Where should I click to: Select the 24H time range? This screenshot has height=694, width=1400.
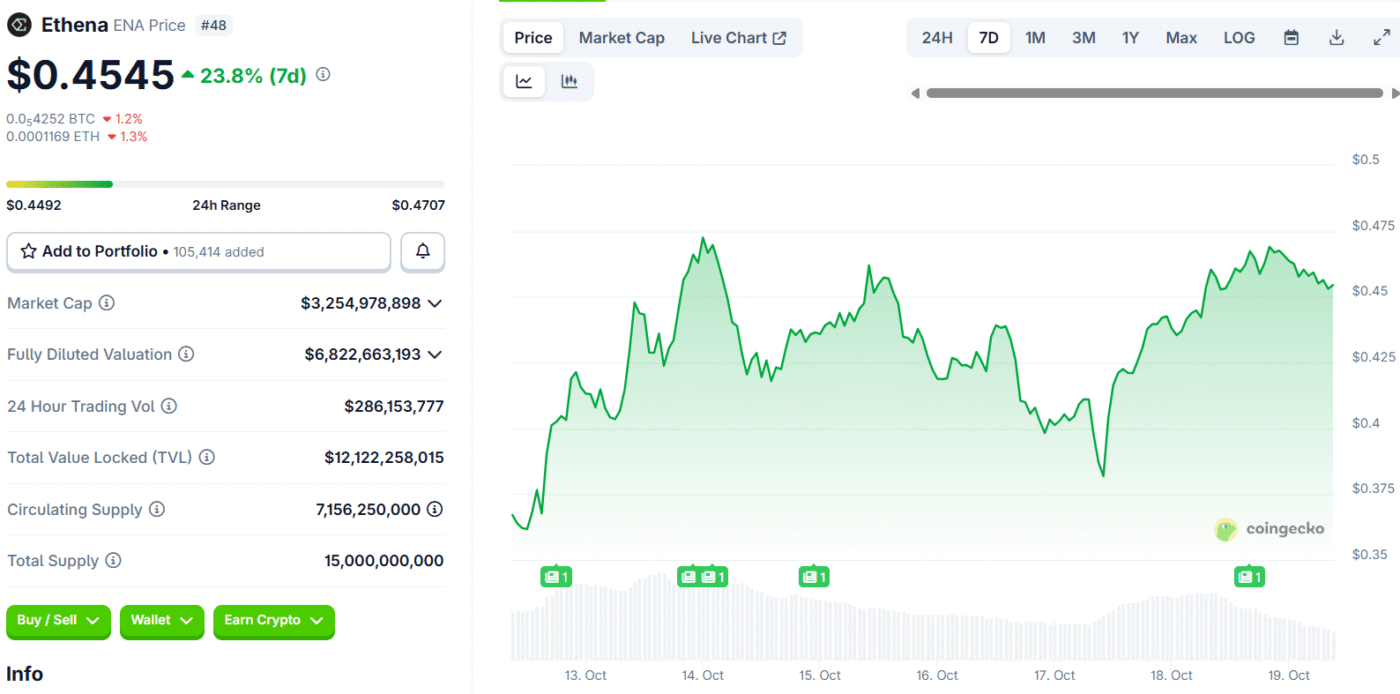(937, 38)
